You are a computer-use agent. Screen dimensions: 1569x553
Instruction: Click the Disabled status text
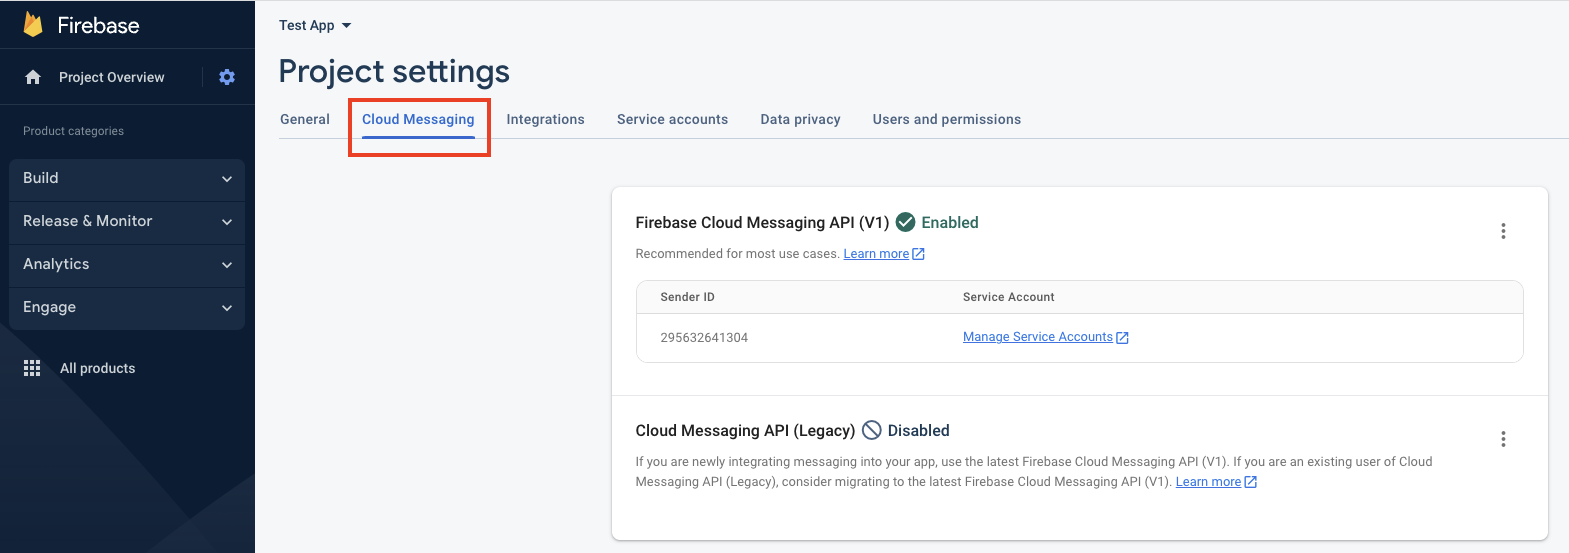tap(919, 431)
